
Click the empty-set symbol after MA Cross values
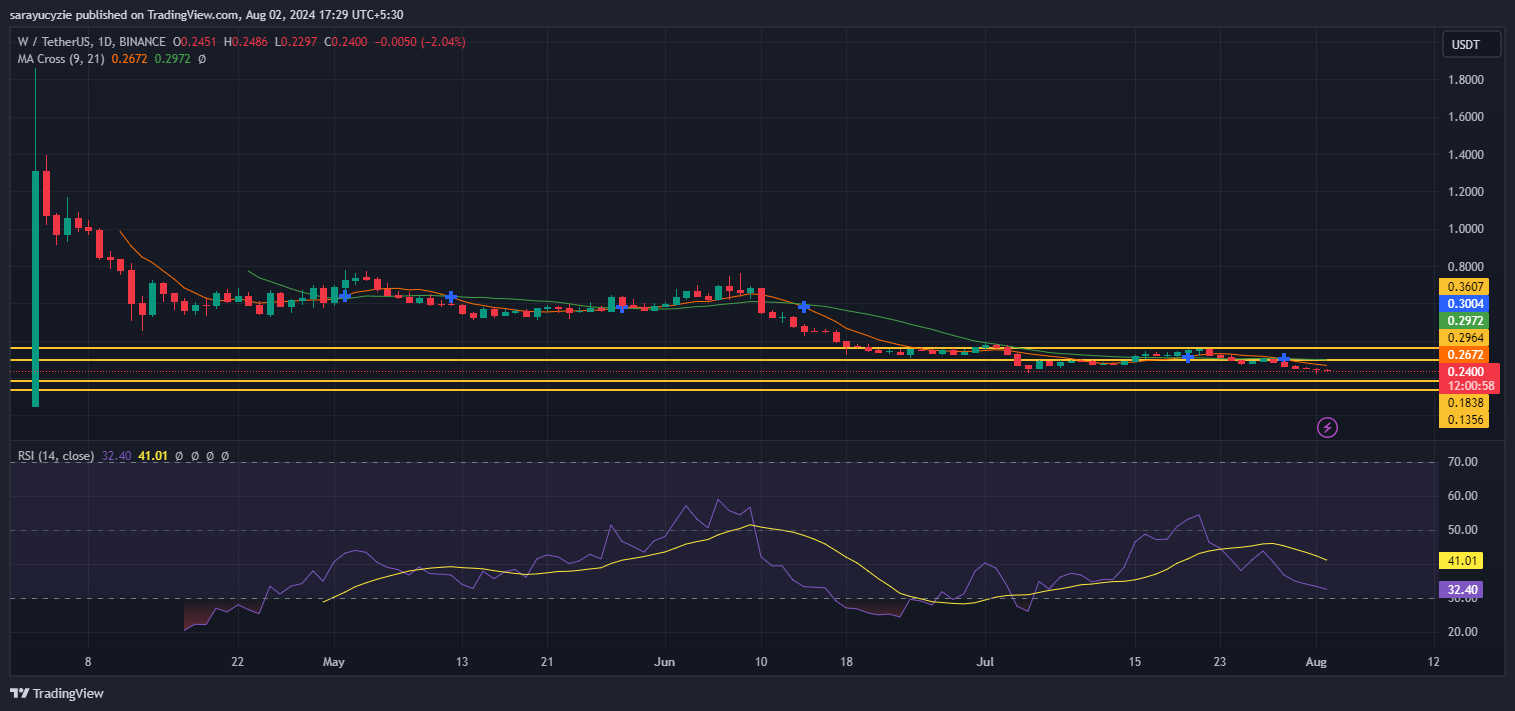pos(202,59)
